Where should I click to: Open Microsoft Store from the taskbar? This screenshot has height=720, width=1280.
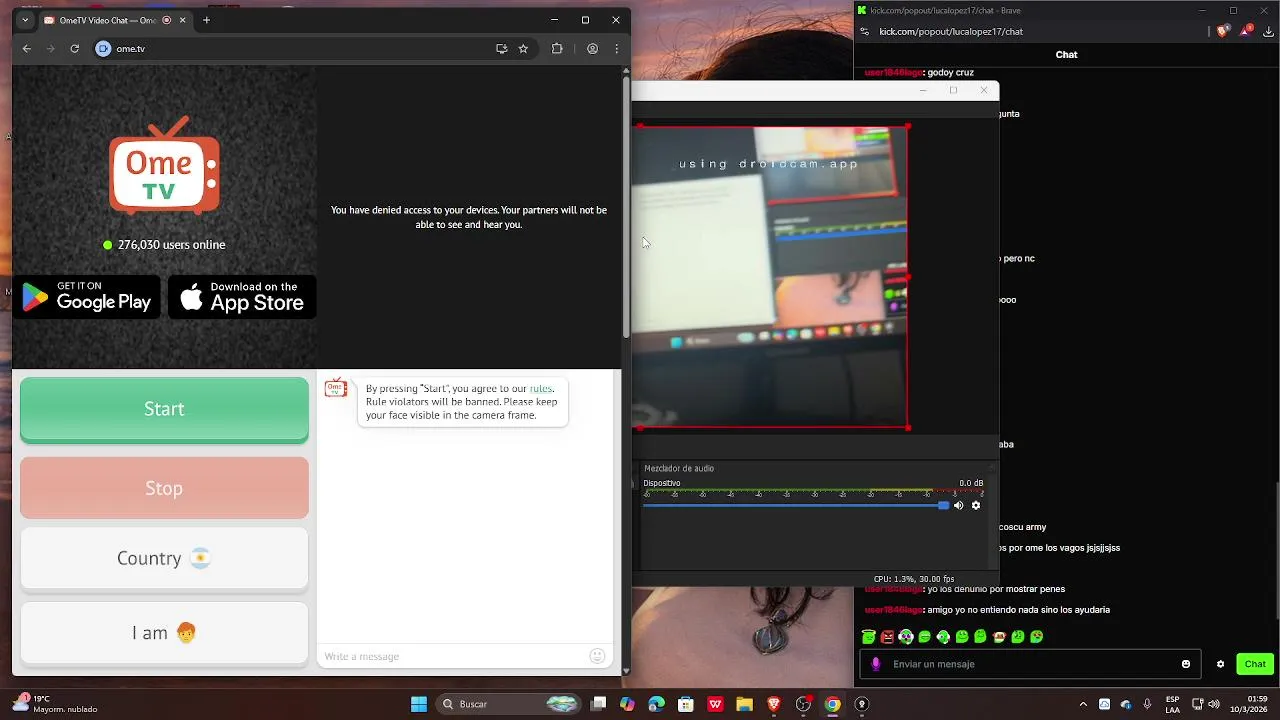click(686, 704)
